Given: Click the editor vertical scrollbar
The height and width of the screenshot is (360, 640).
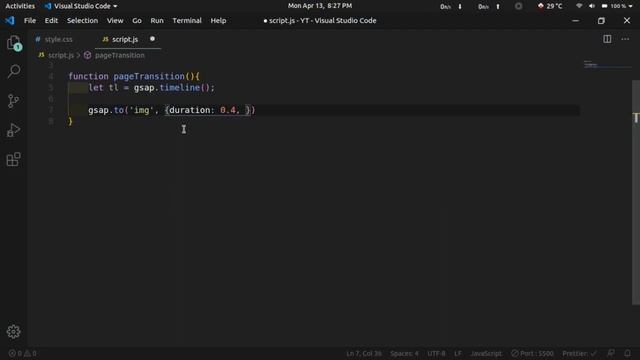Looking at the screenshot, I should point(636,192).
